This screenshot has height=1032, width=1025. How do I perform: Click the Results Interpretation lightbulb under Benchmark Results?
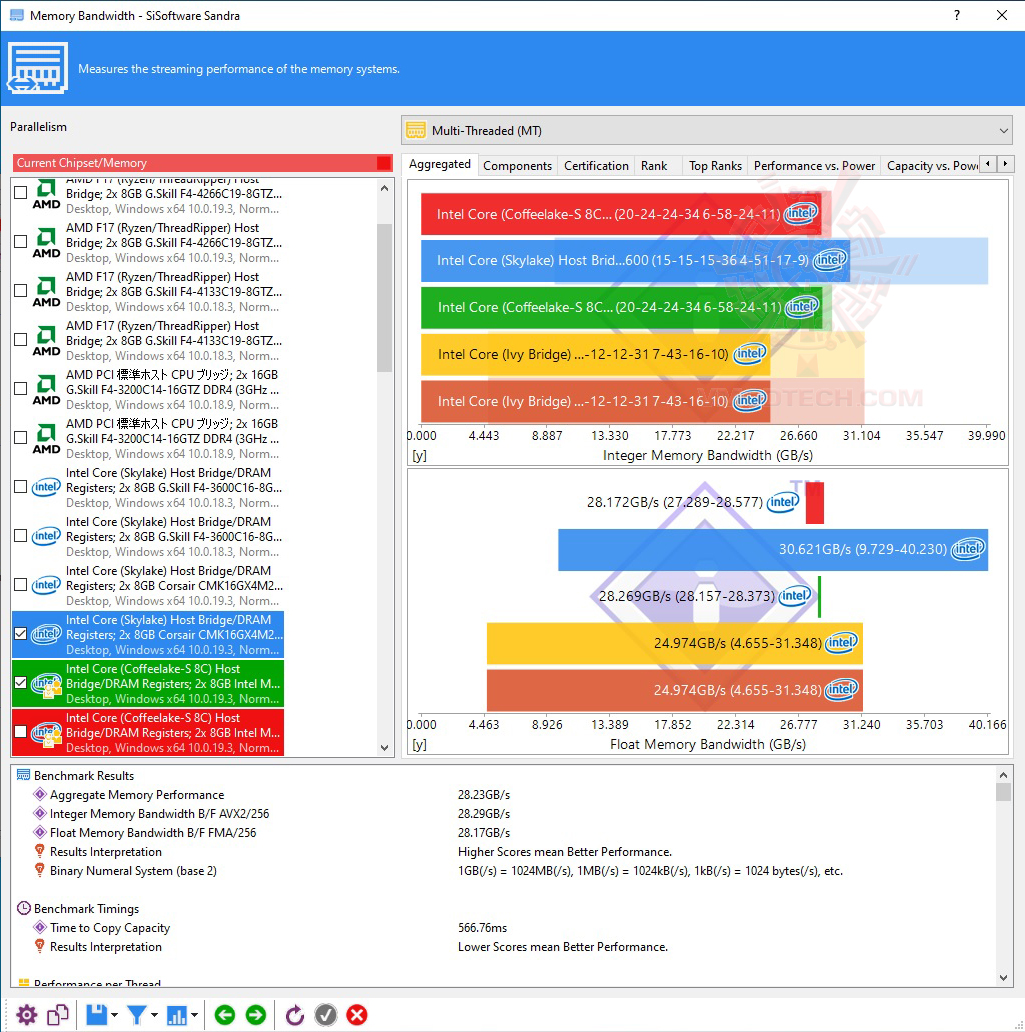point(40,852)
